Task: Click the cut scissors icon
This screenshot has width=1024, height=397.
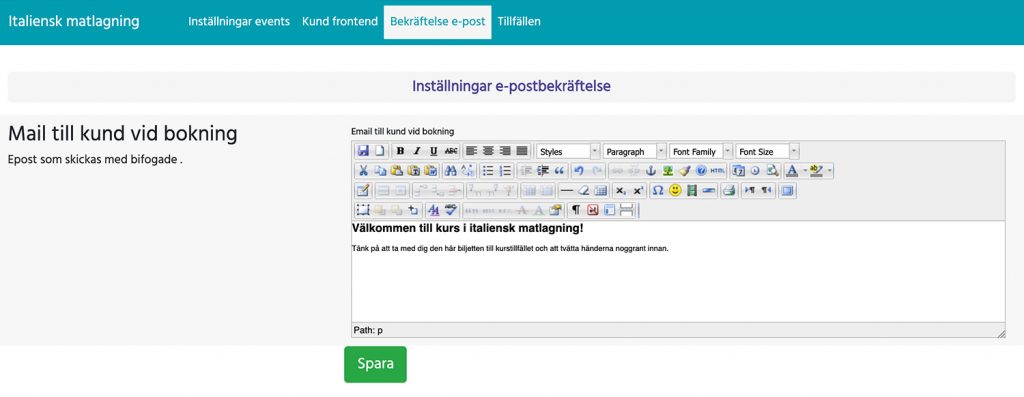Action: 363,171
